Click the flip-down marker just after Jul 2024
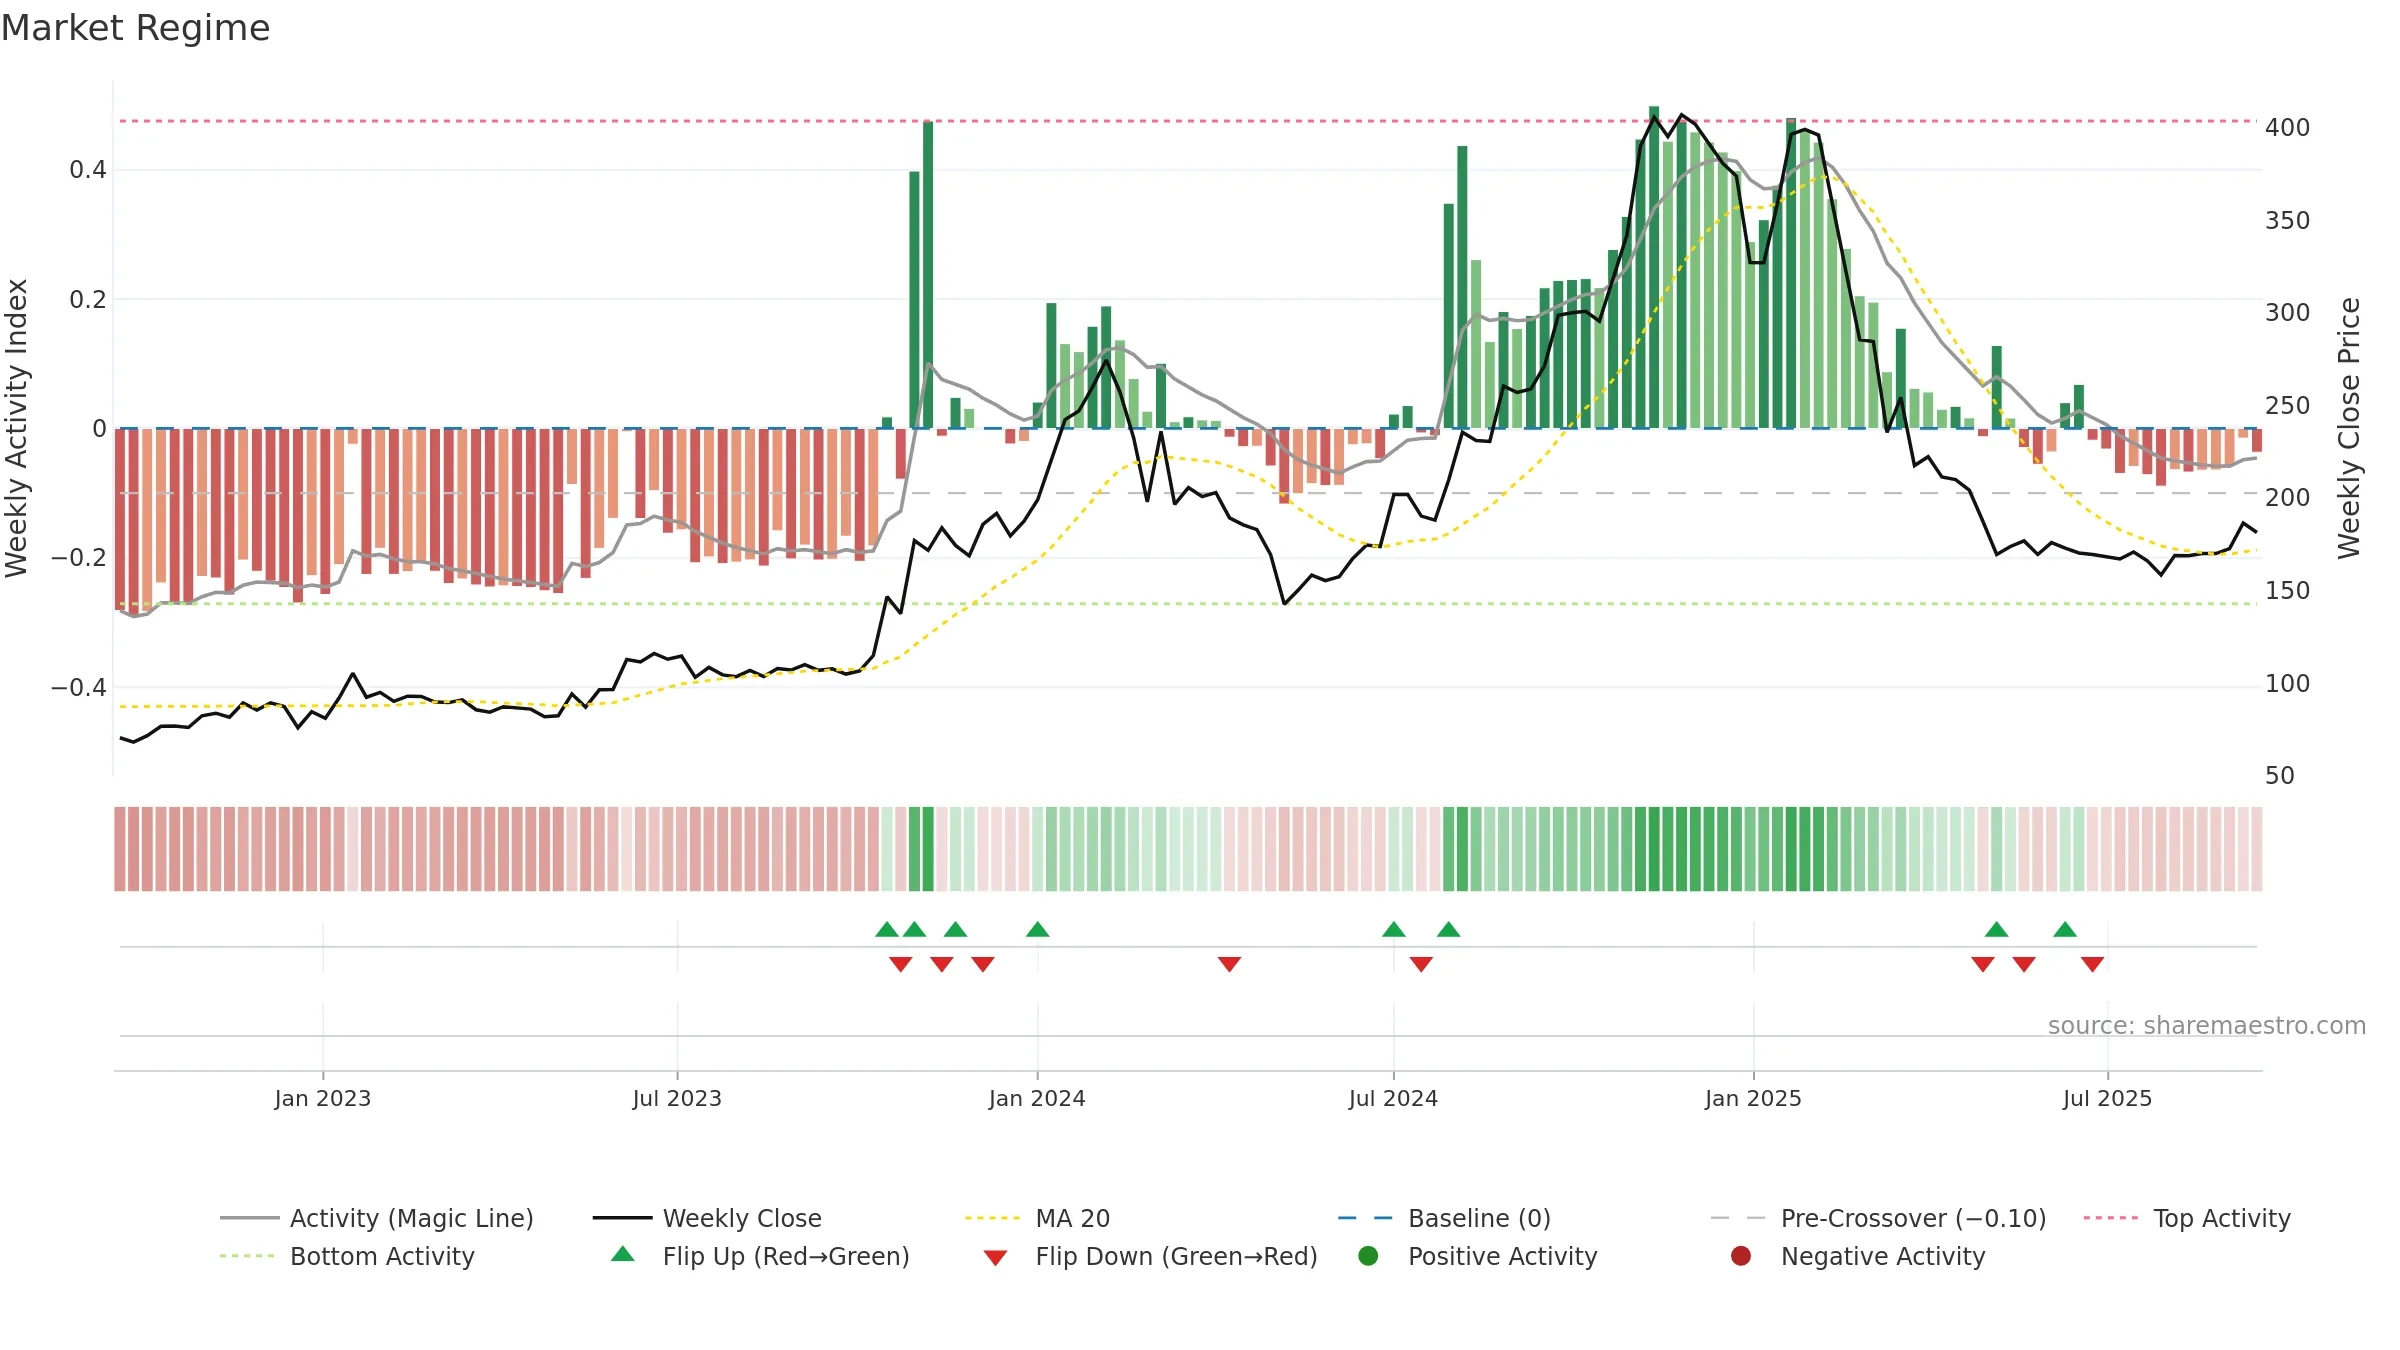The height and width of the screenshot is (1350, 2400). pos(1421,964)
